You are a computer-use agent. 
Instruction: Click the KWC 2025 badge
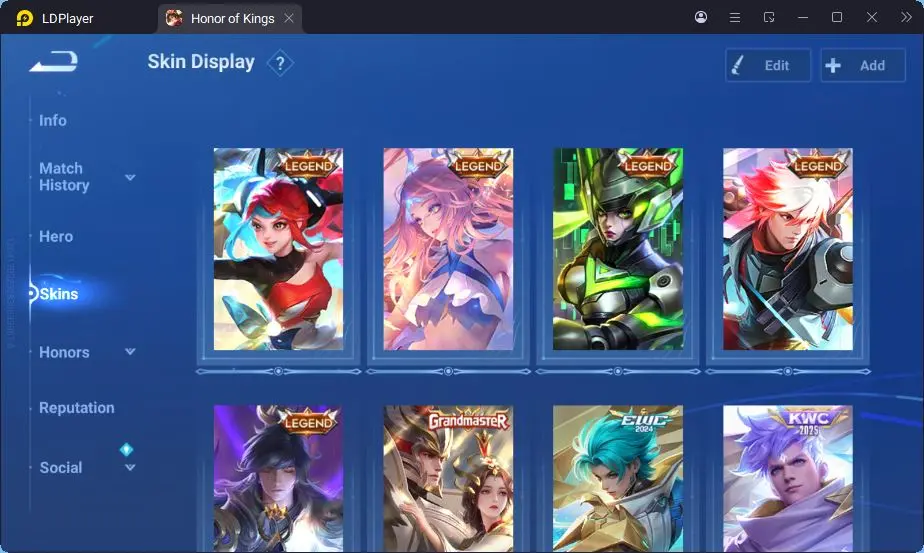click(x=808, y=422)
